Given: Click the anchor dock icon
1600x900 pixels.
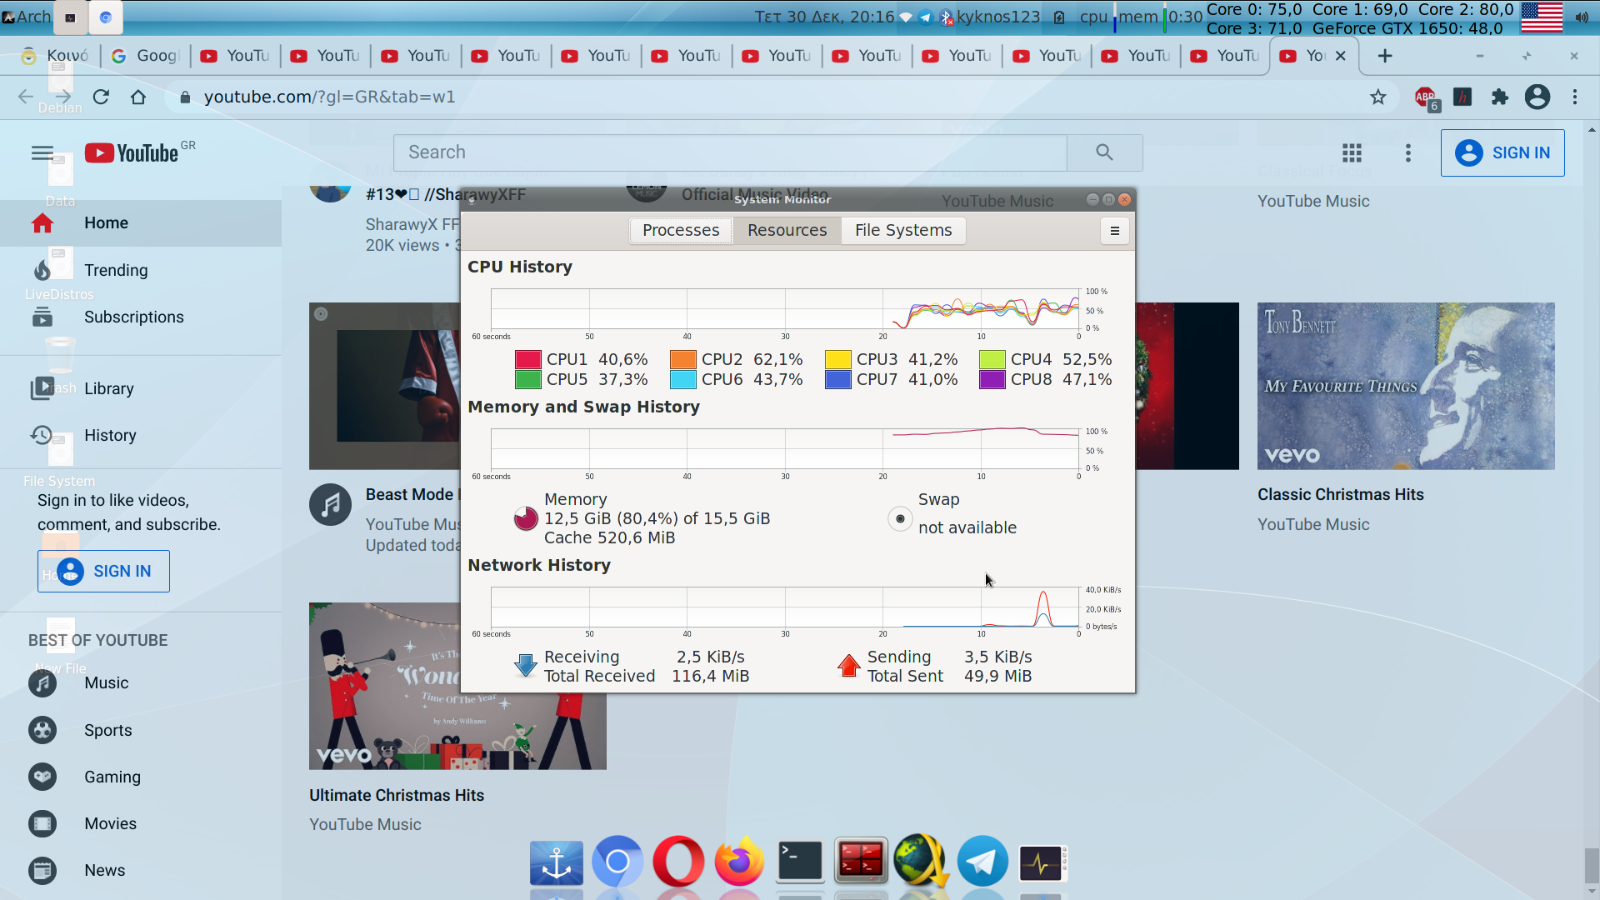Looking at the screenshot, I should click(556, 863).
